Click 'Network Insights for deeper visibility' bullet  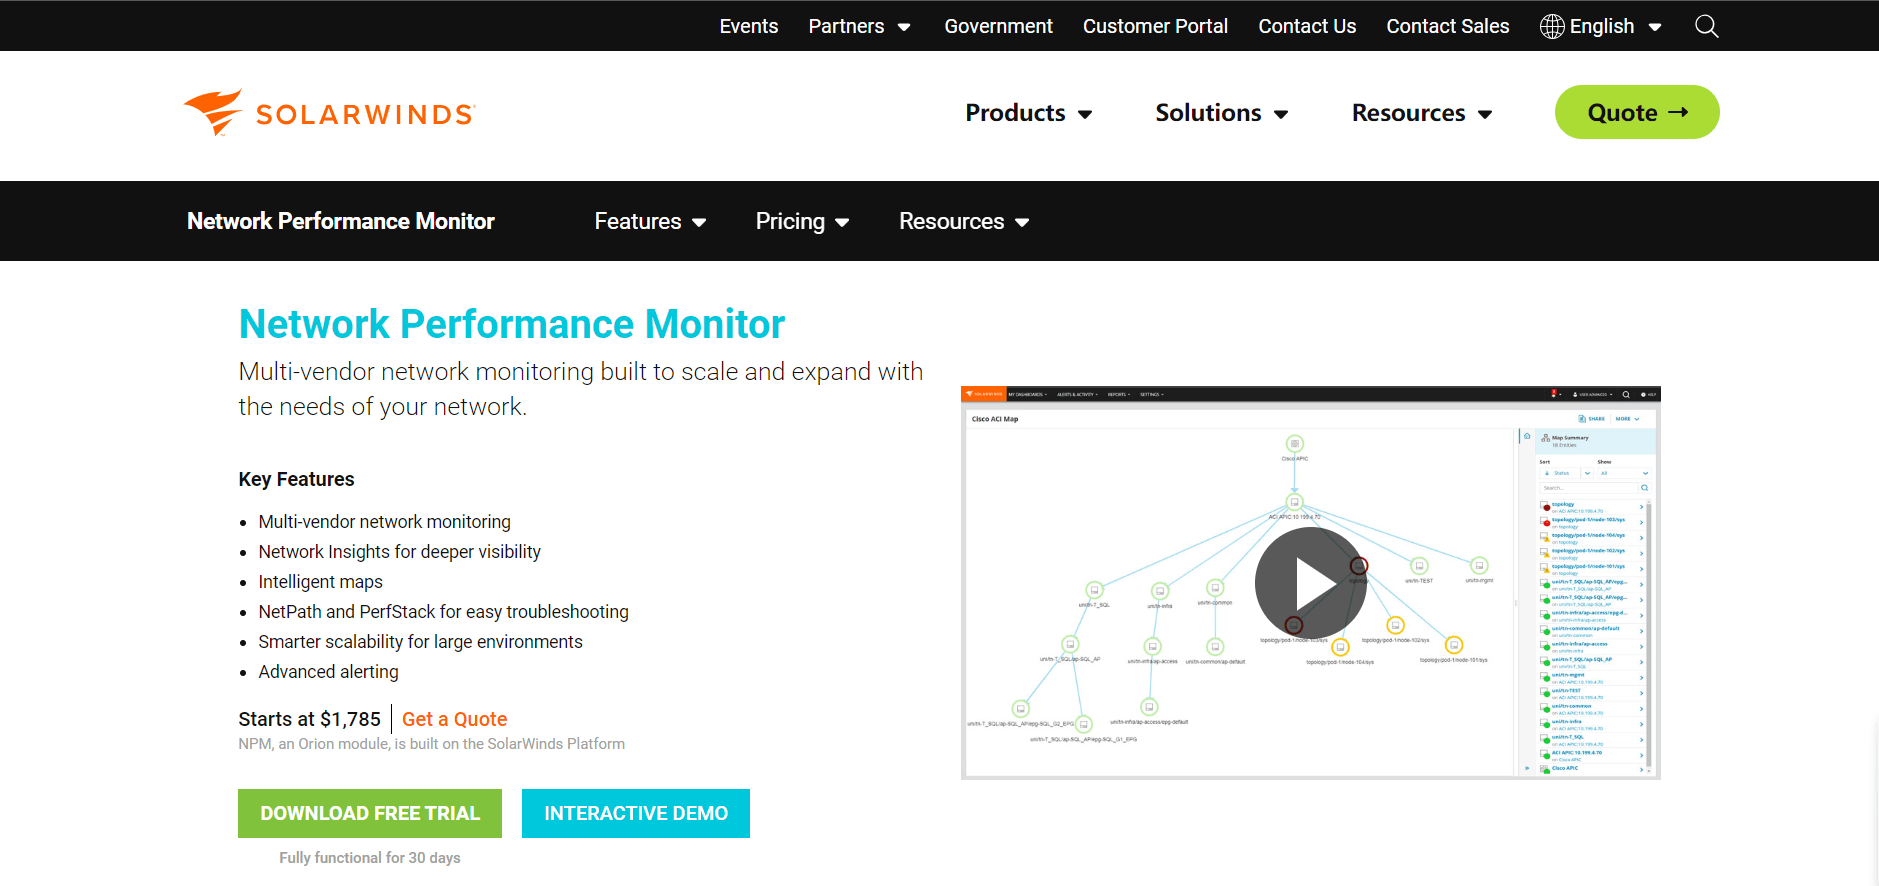399,552
